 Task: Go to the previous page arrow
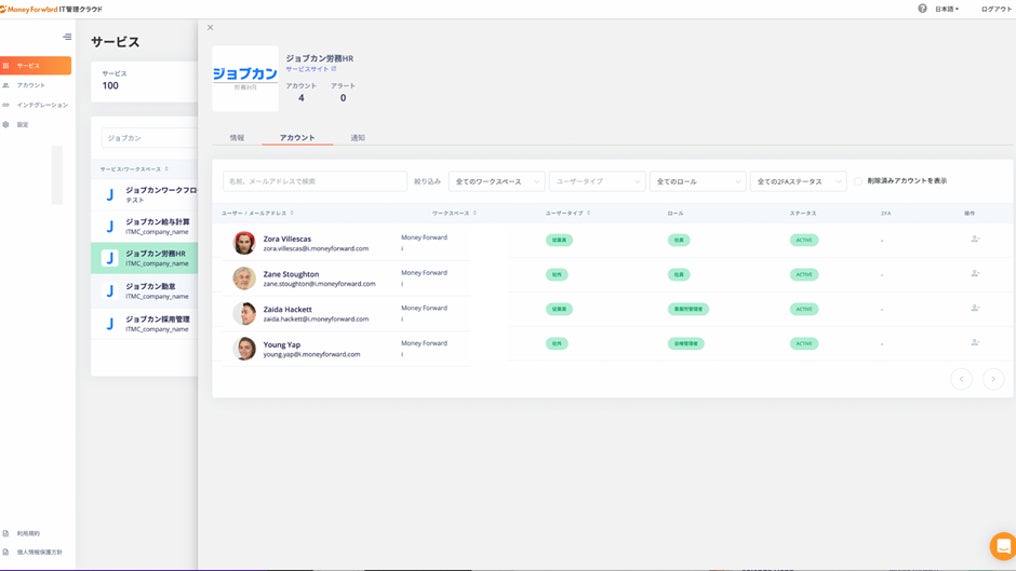(x=961, y=378)
